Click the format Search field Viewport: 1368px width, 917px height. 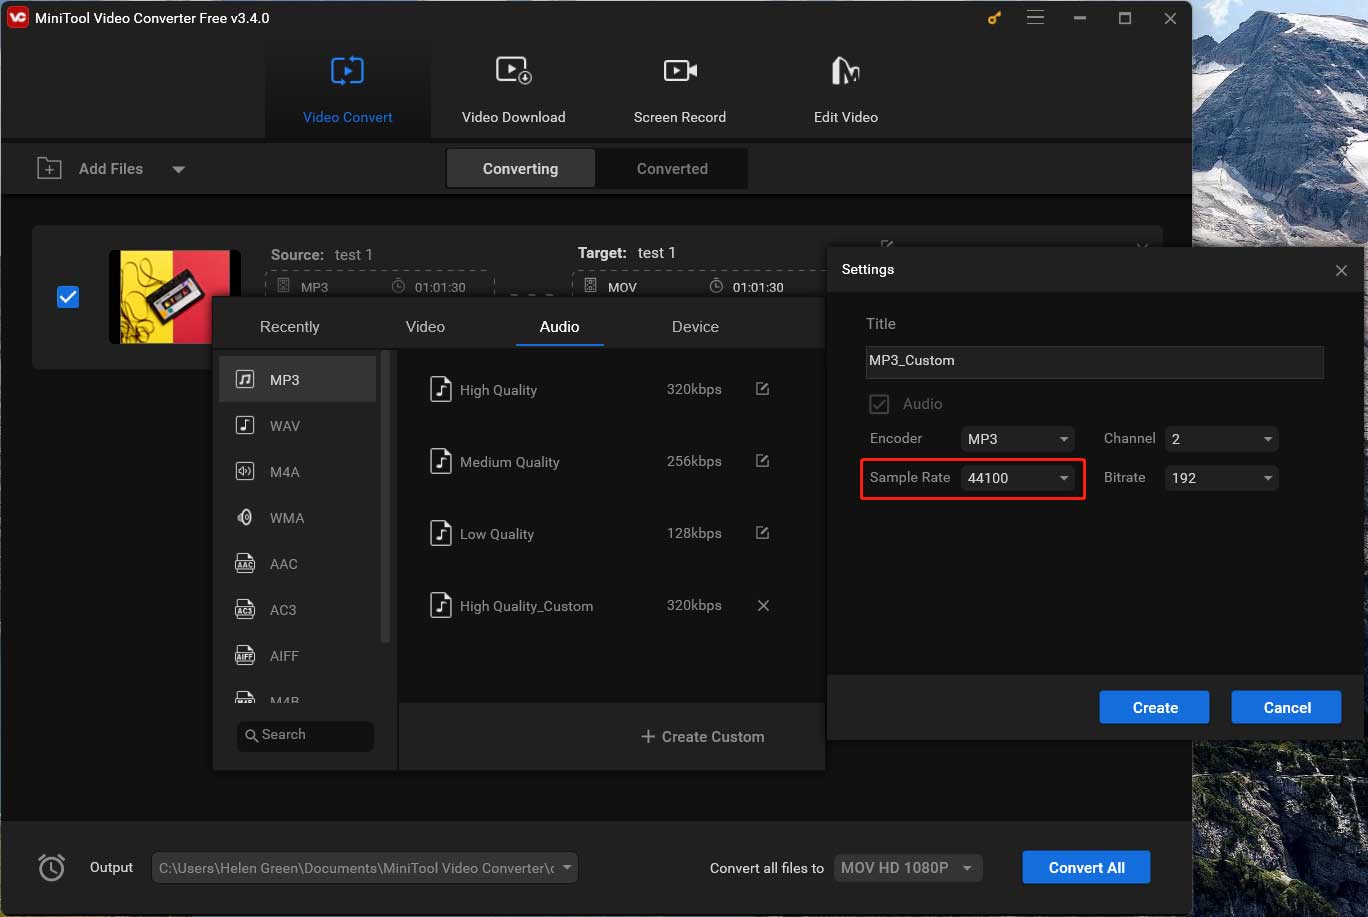click(x=305, y=735)
